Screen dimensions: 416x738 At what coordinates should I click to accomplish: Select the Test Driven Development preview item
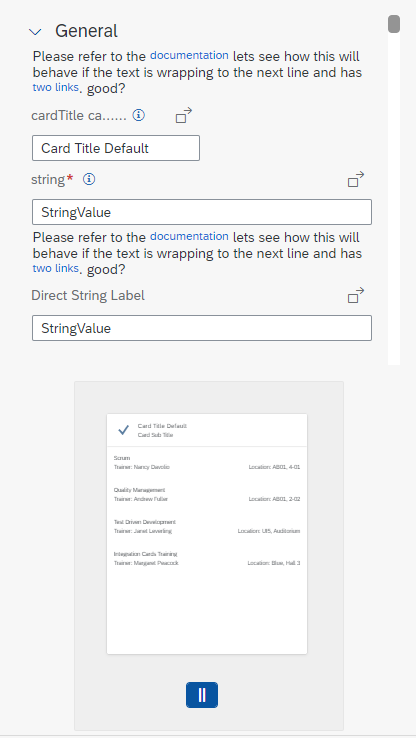click(207, 527)
